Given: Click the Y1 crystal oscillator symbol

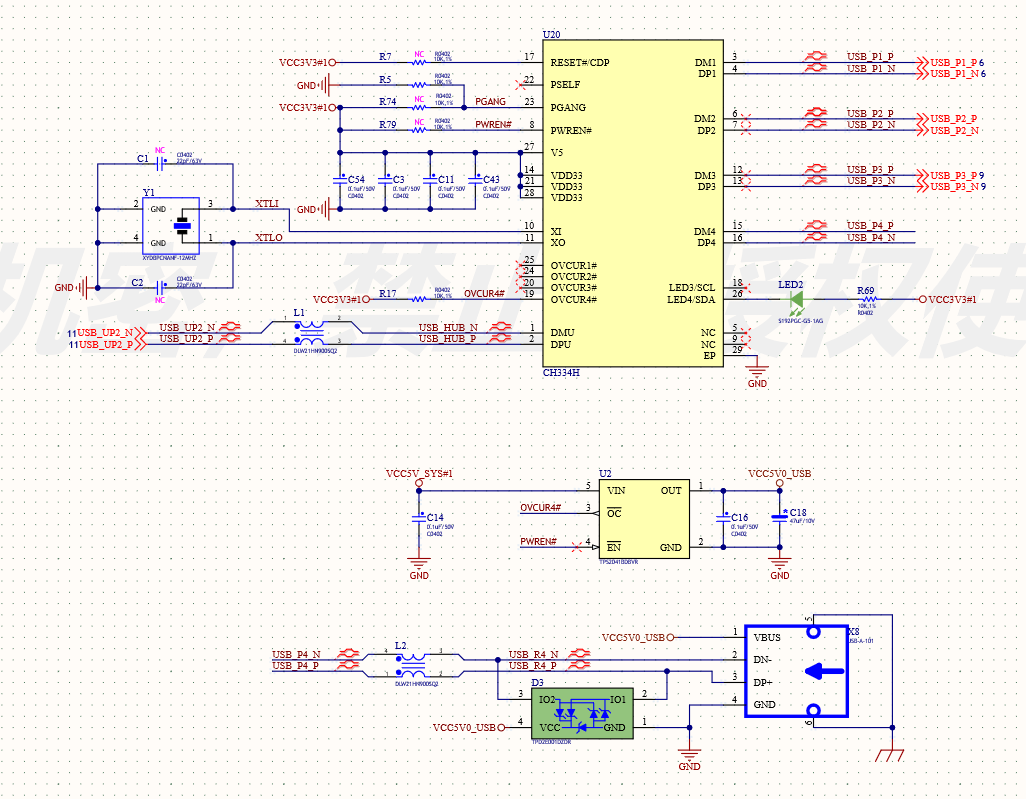Looking at the screenshot, I should (181, 225).
